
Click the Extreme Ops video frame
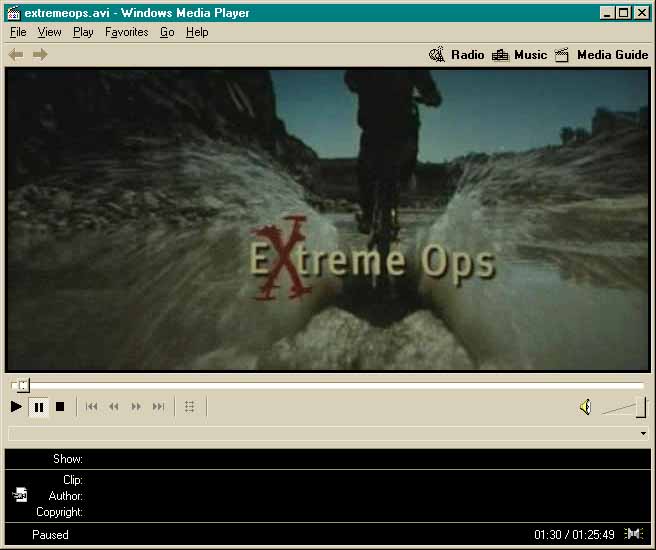pyautogui.click(x=328, y=220)
